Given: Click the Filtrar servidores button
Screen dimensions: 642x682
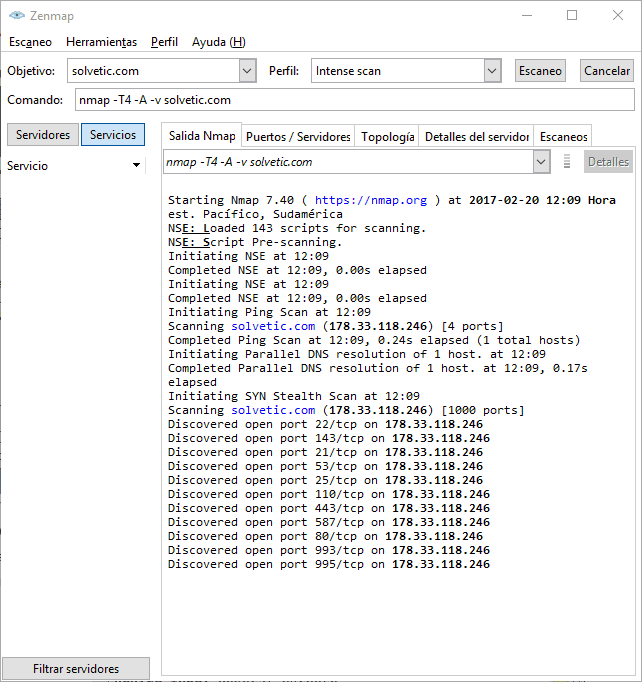Looking at the screenshot, I should click(x=76, y=668).
